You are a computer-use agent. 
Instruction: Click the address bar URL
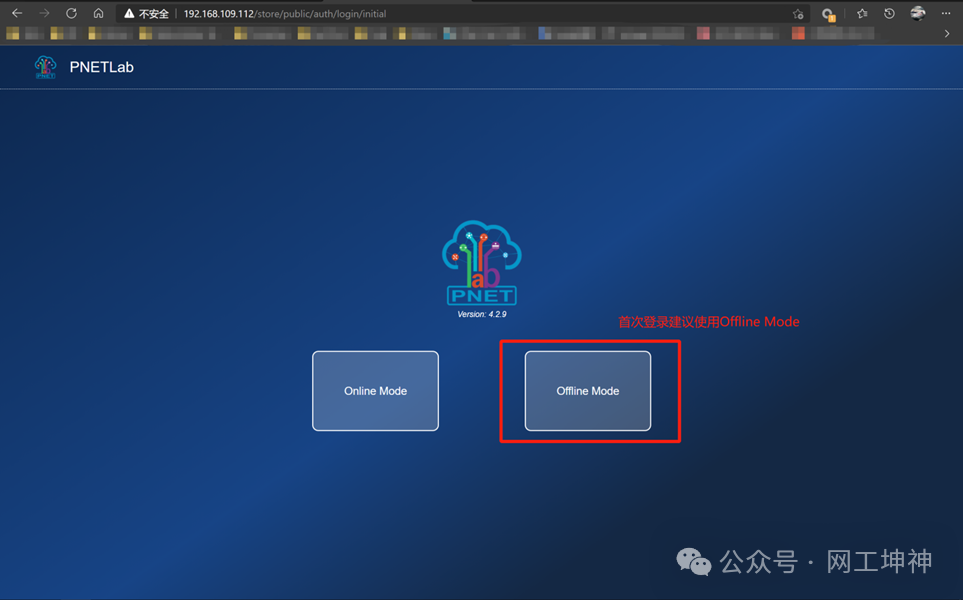coord(284,14)
